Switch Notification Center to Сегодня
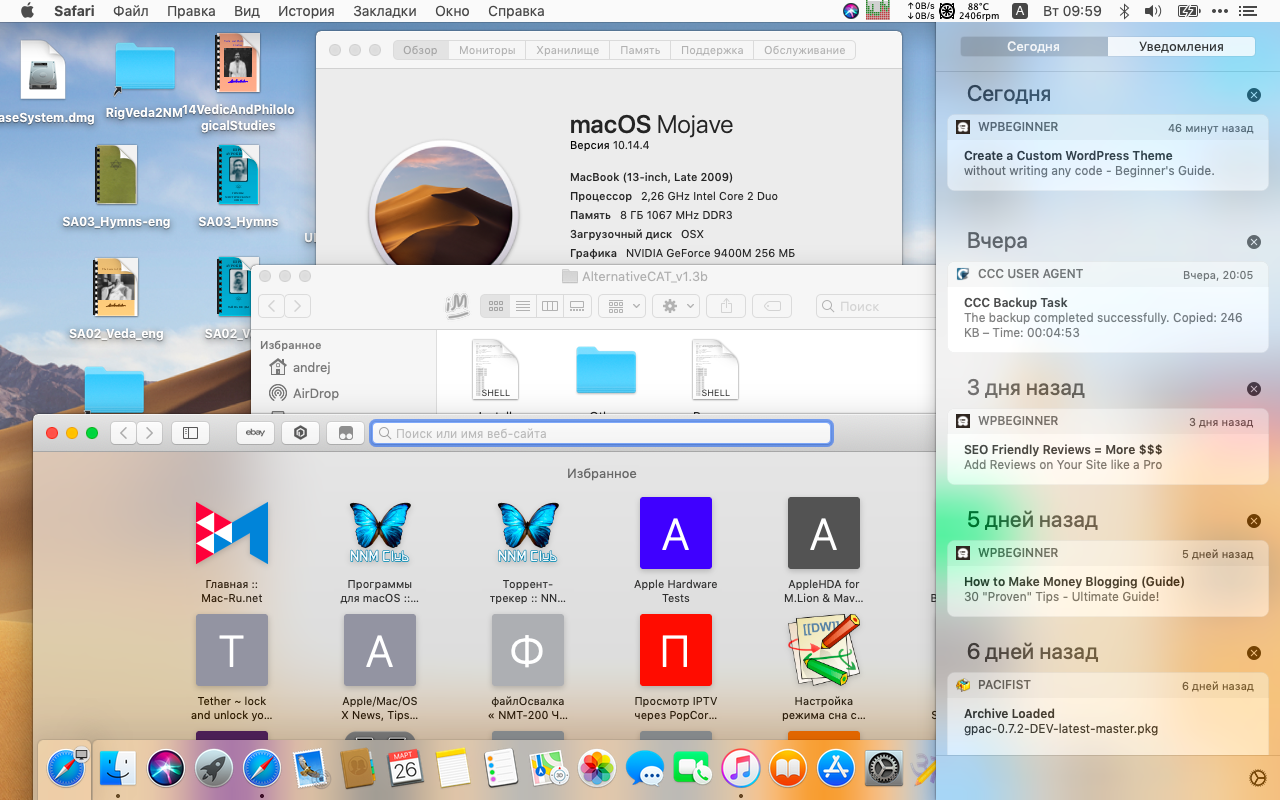 (x=1034, y=47)
